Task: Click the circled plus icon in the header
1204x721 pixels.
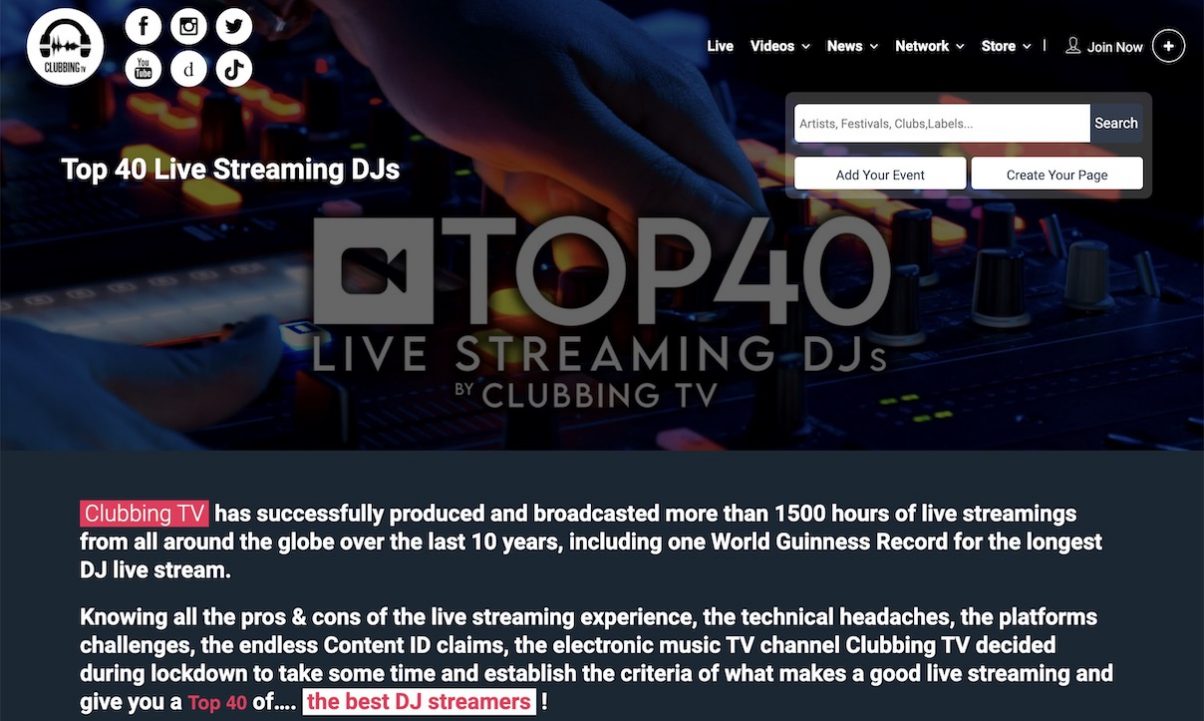Action: point(1167,46)
